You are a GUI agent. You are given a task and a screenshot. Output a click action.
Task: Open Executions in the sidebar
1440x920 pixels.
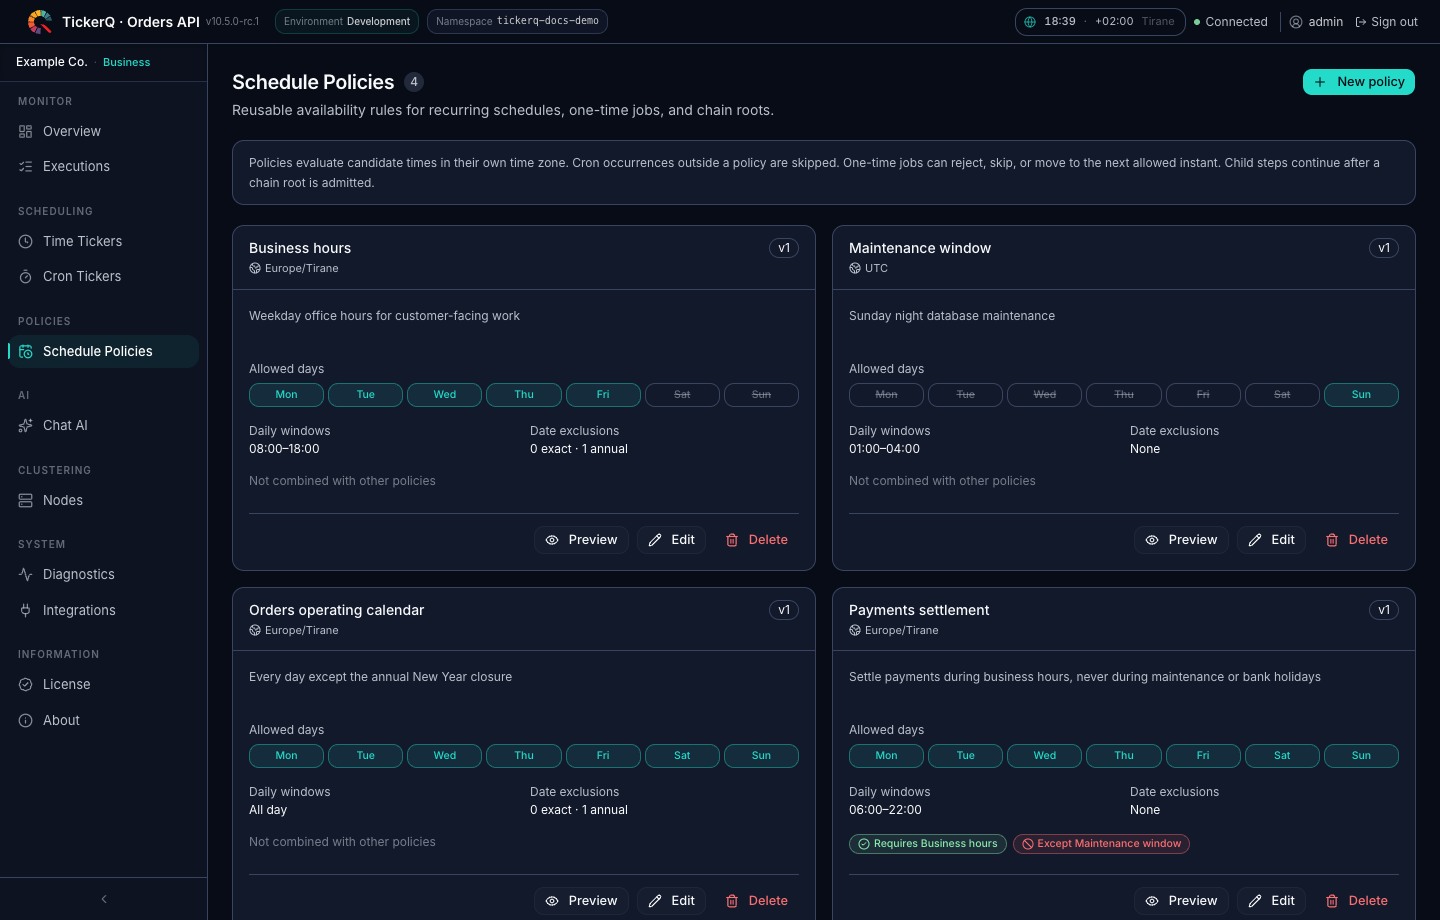point(104,166)
